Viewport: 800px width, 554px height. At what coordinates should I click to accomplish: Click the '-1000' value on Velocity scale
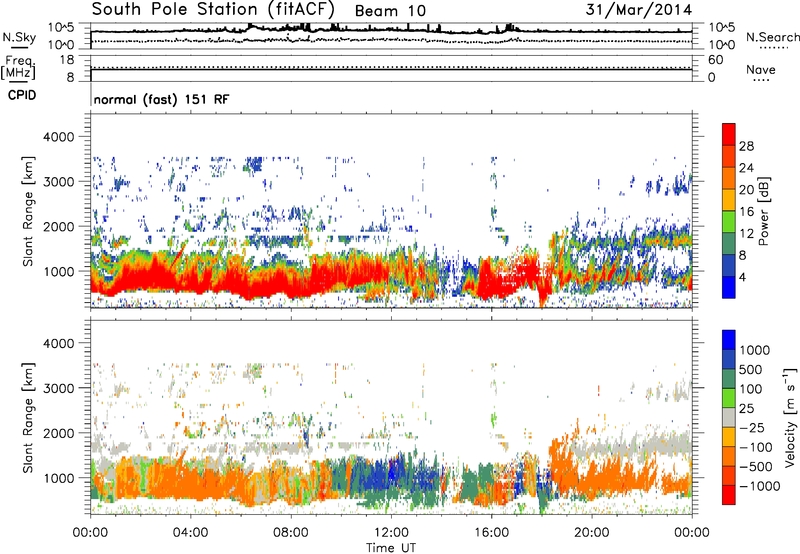(760, 486)
